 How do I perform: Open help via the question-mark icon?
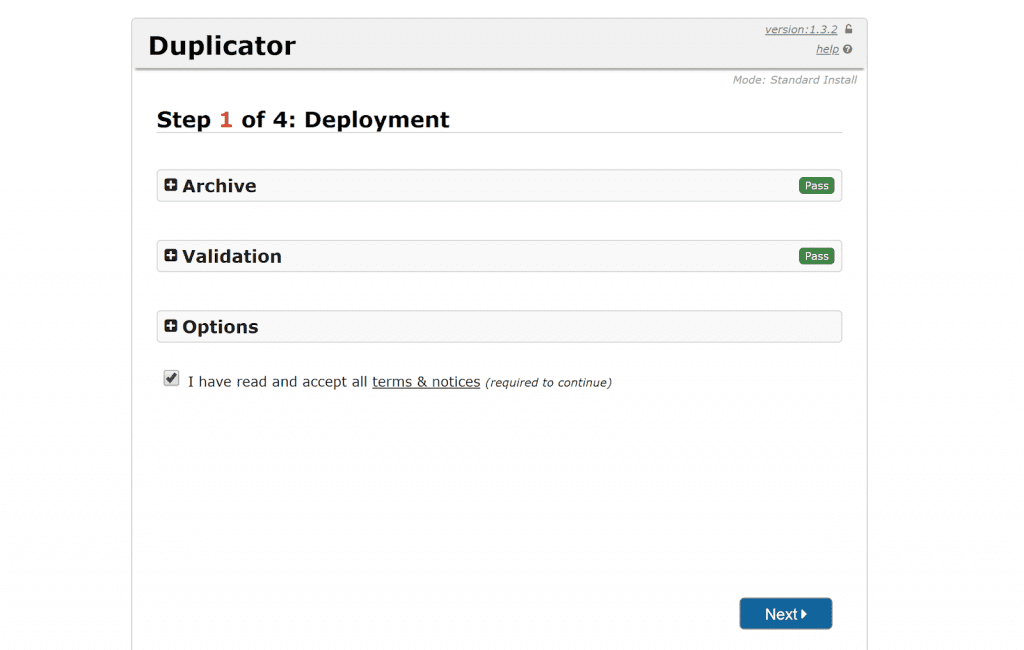tap(848, 49)
